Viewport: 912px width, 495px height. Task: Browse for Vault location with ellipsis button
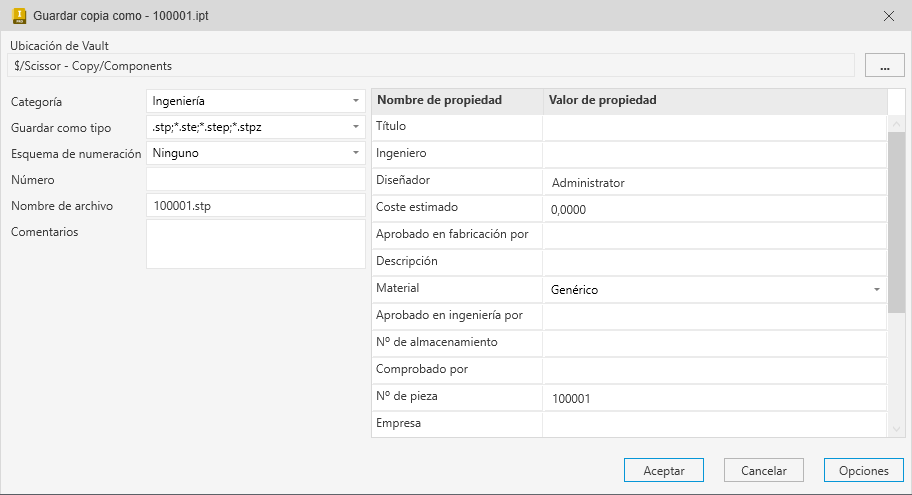click(884, 66)
